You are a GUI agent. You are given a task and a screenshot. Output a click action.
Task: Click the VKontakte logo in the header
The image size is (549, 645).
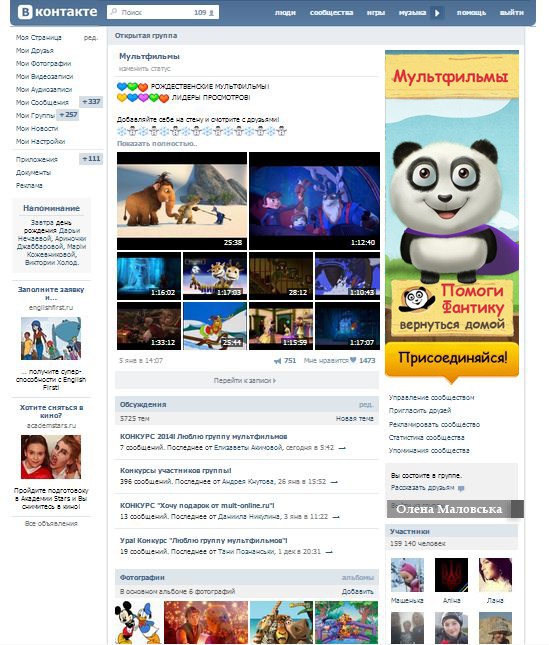[57, 12]
